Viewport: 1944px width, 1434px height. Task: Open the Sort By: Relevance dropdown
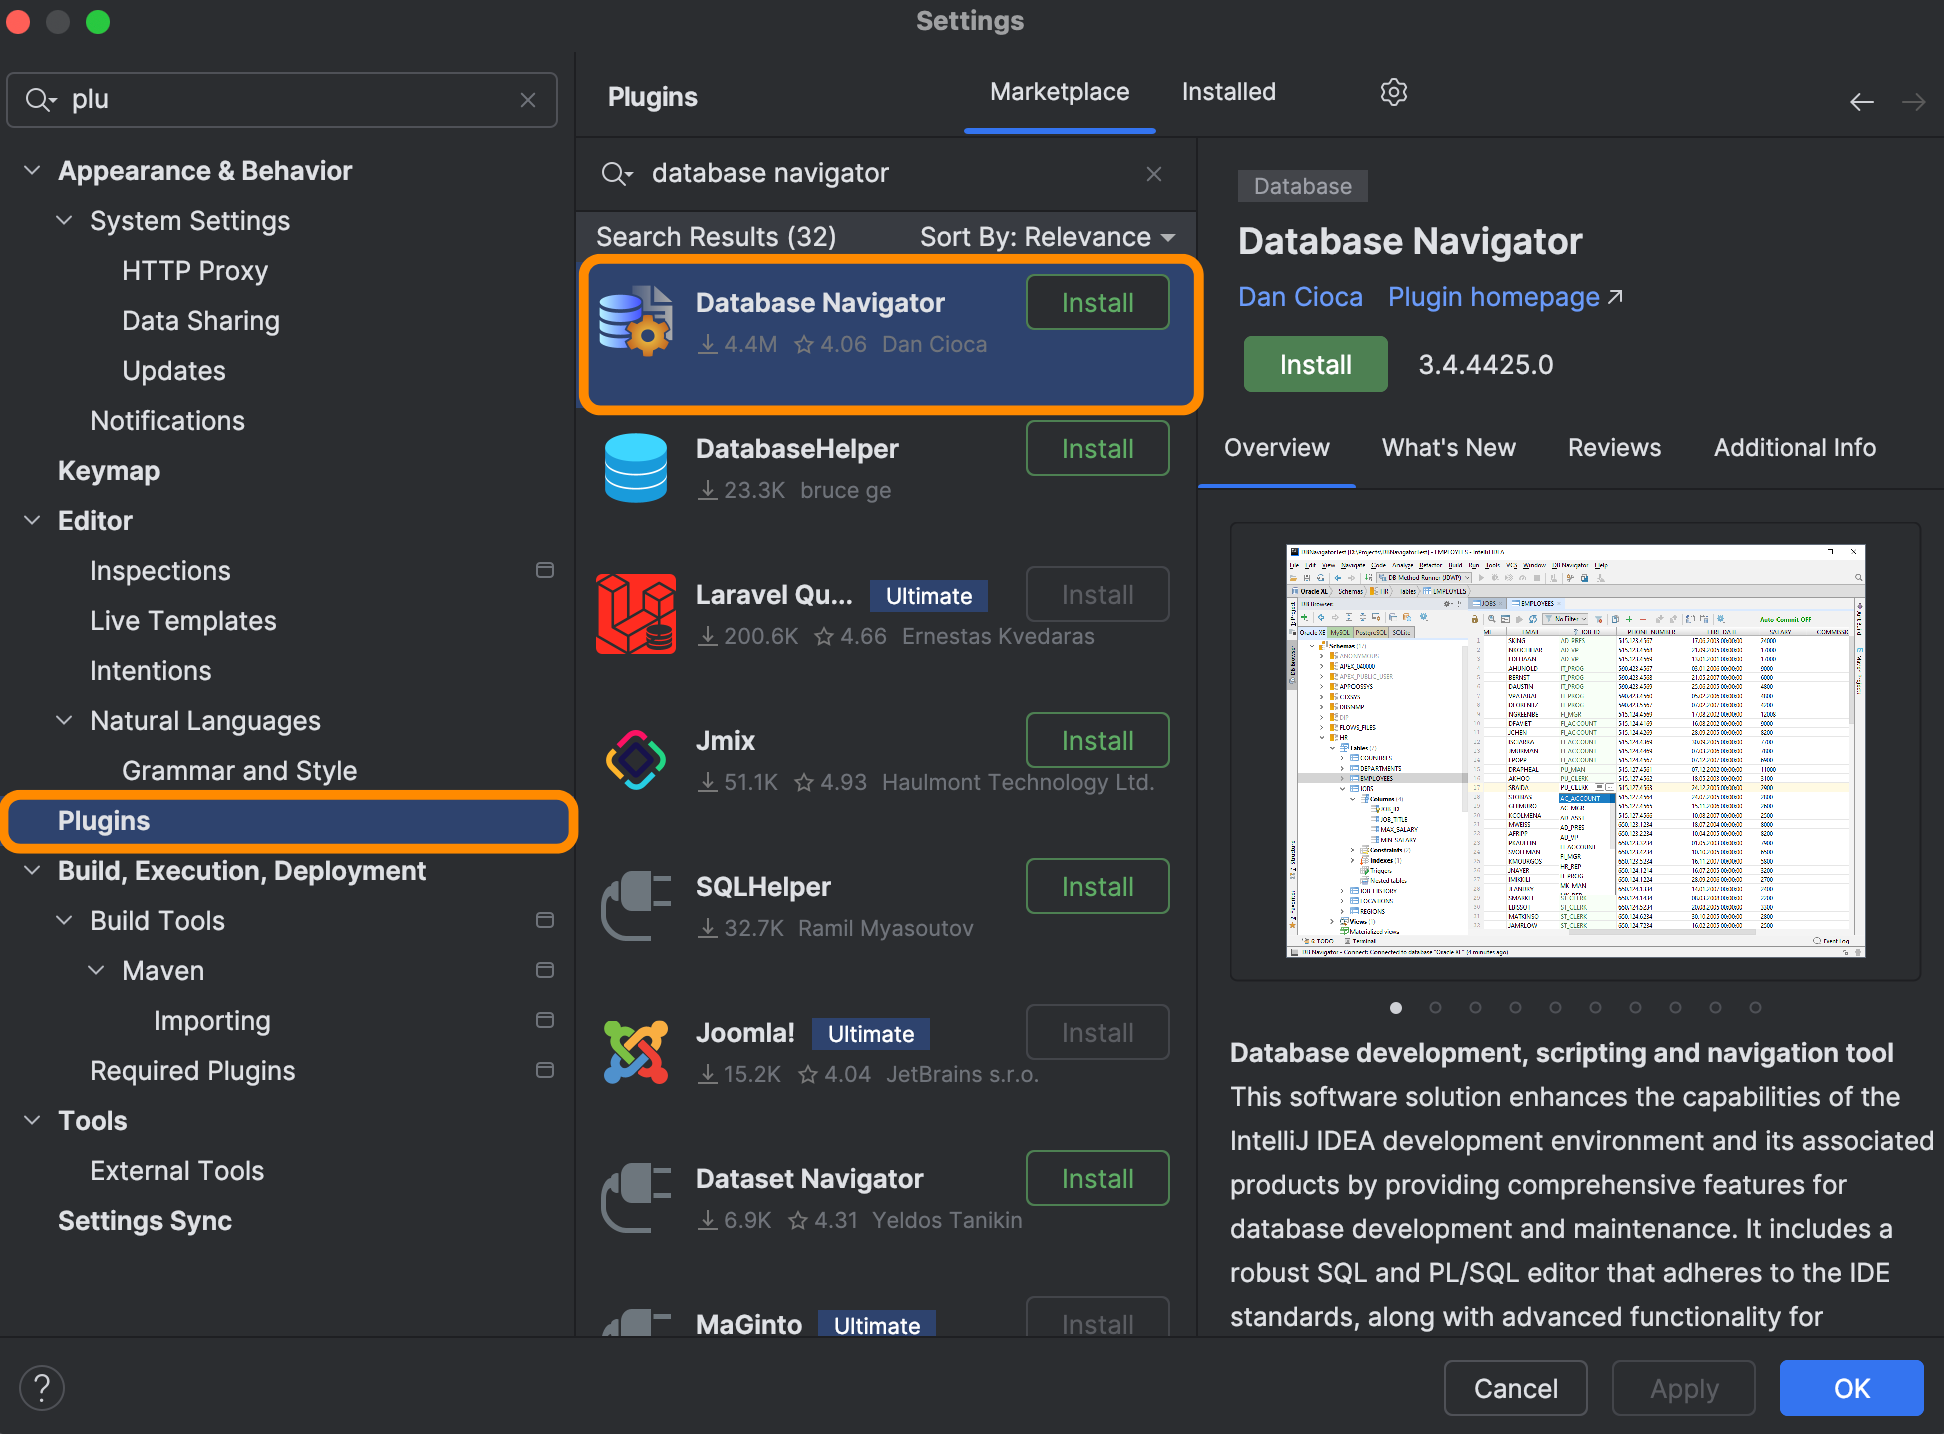(x=1047, y=237)
